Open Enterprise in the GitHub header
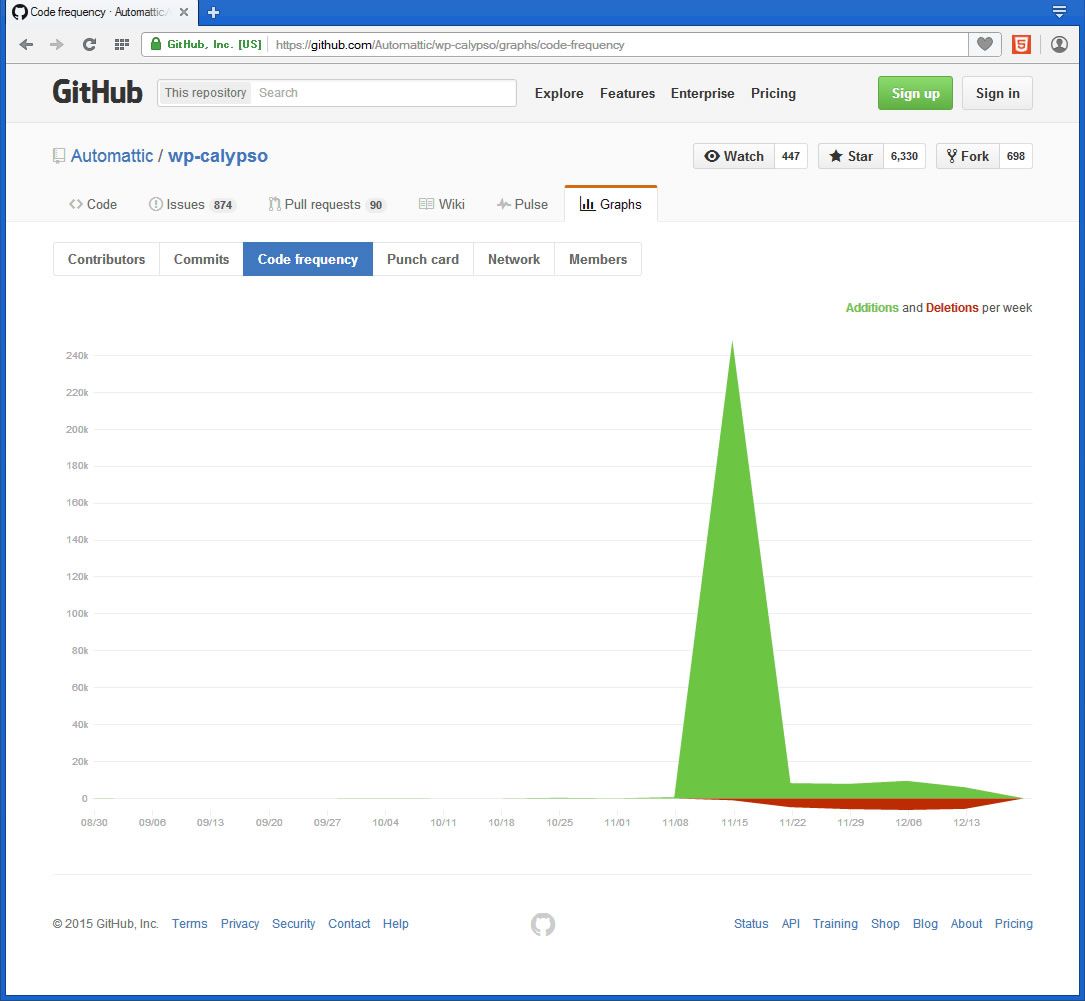 click(x=702, y=93)
